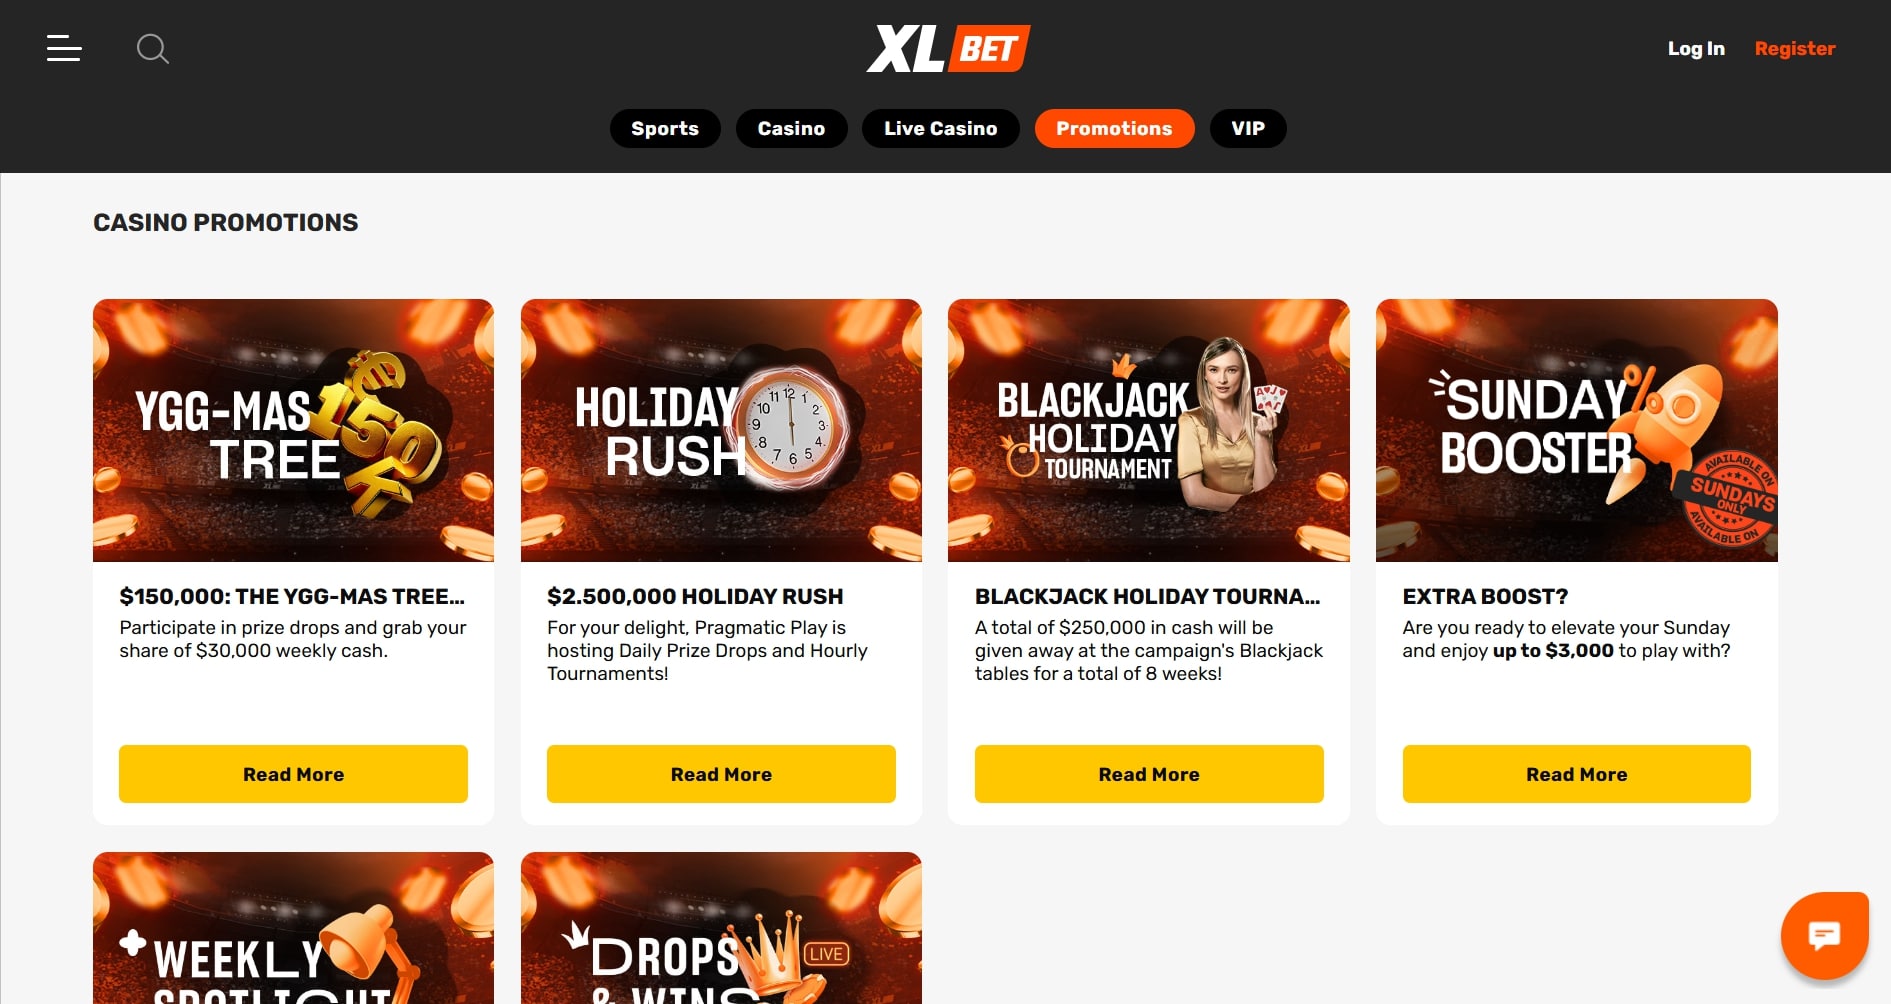1891x1004 pixels.
Task: Open the Ygg-Mas Tree banner image
Action: 293,430
